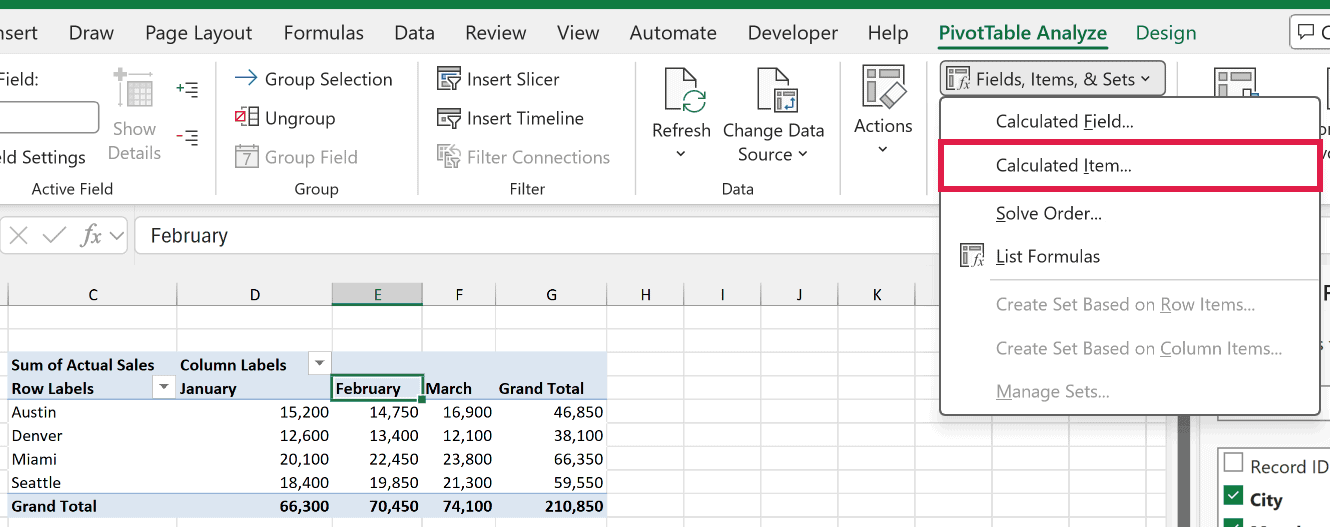
Task: Select the Austin row label cell
Action: pos(92,412)
